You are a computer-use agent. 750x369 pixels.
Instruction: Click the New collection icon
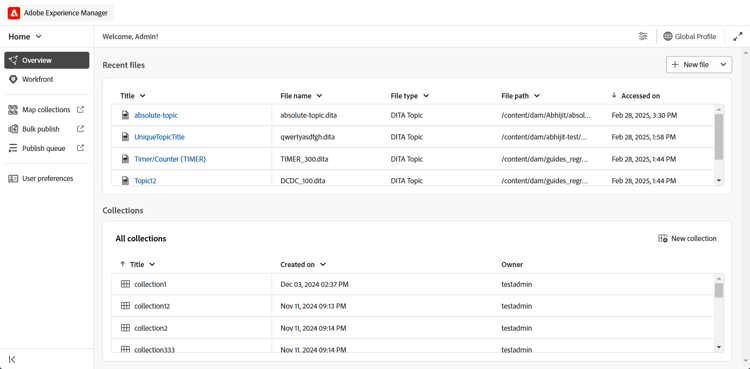click(662, 238)
